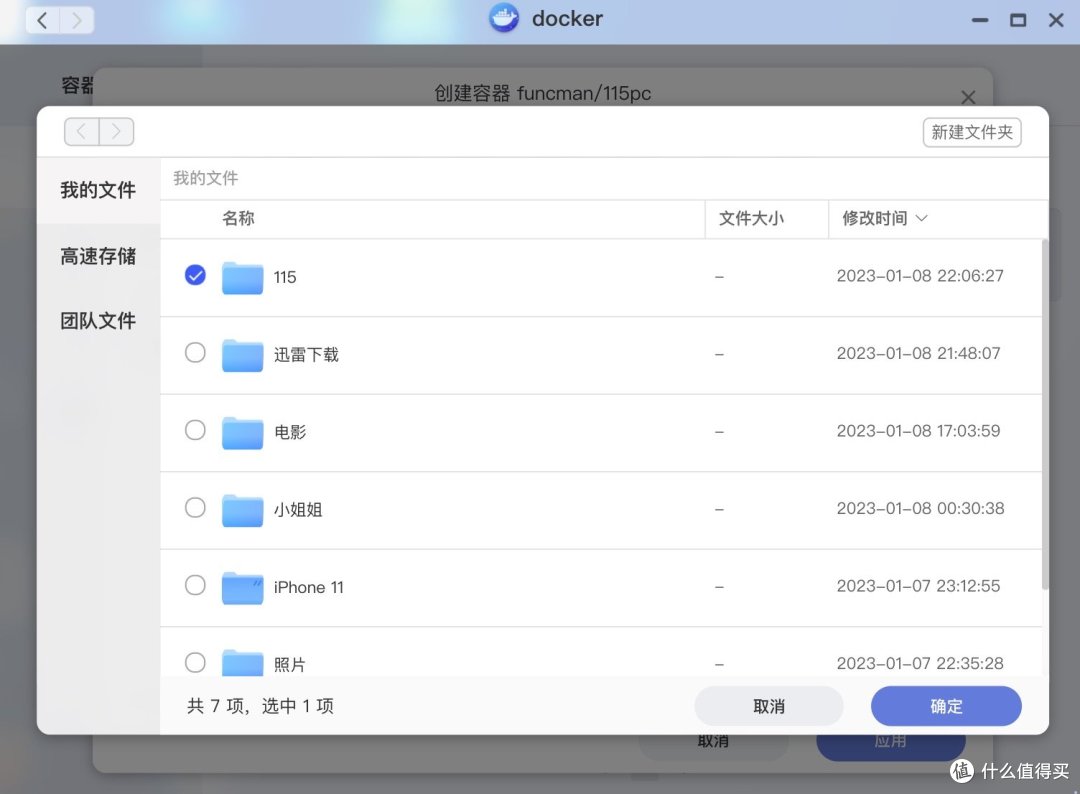The height and width of the screenshot is (794, 1080).
Task: Confirm selection with the 确定 button
Action: (x=945, y=706)
